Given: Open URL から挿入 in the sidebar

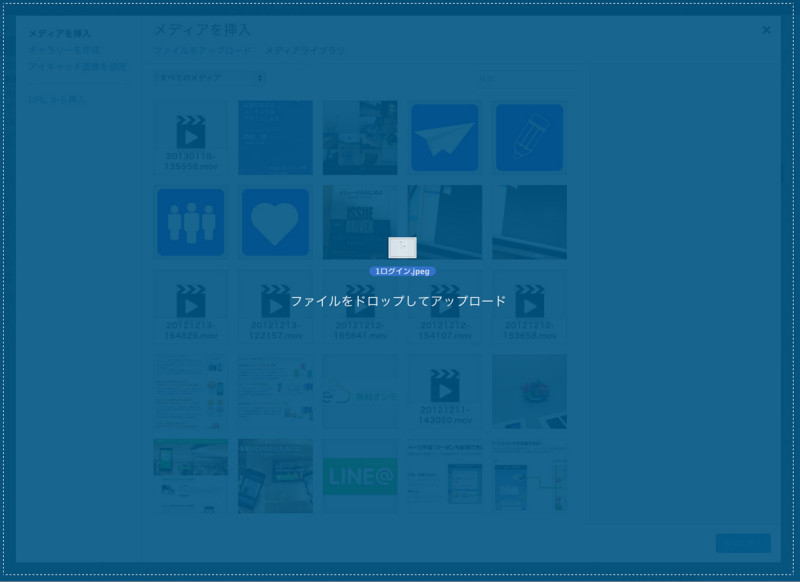Looking at the screenshot, I should [57, 99].
